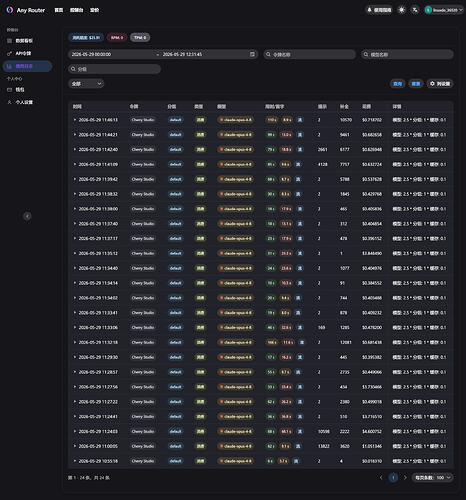The image size is (466, 500).
Task: Focus the token name search field
Action: [309, 54]
